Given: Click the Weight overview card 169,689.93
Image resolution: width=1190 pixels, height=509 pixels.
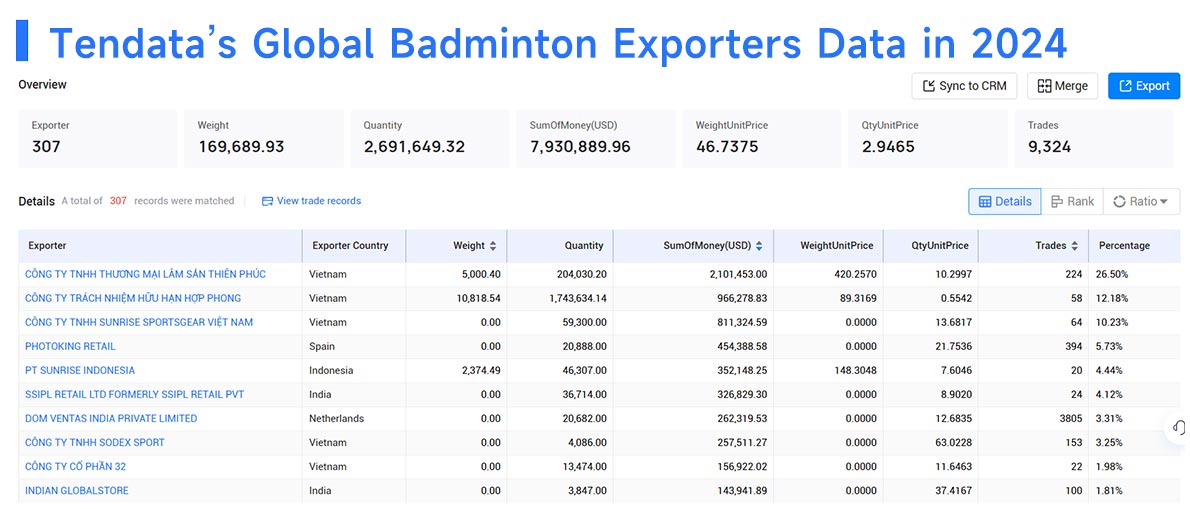Looking at the screenshot, I should click(x=263, y=139).
